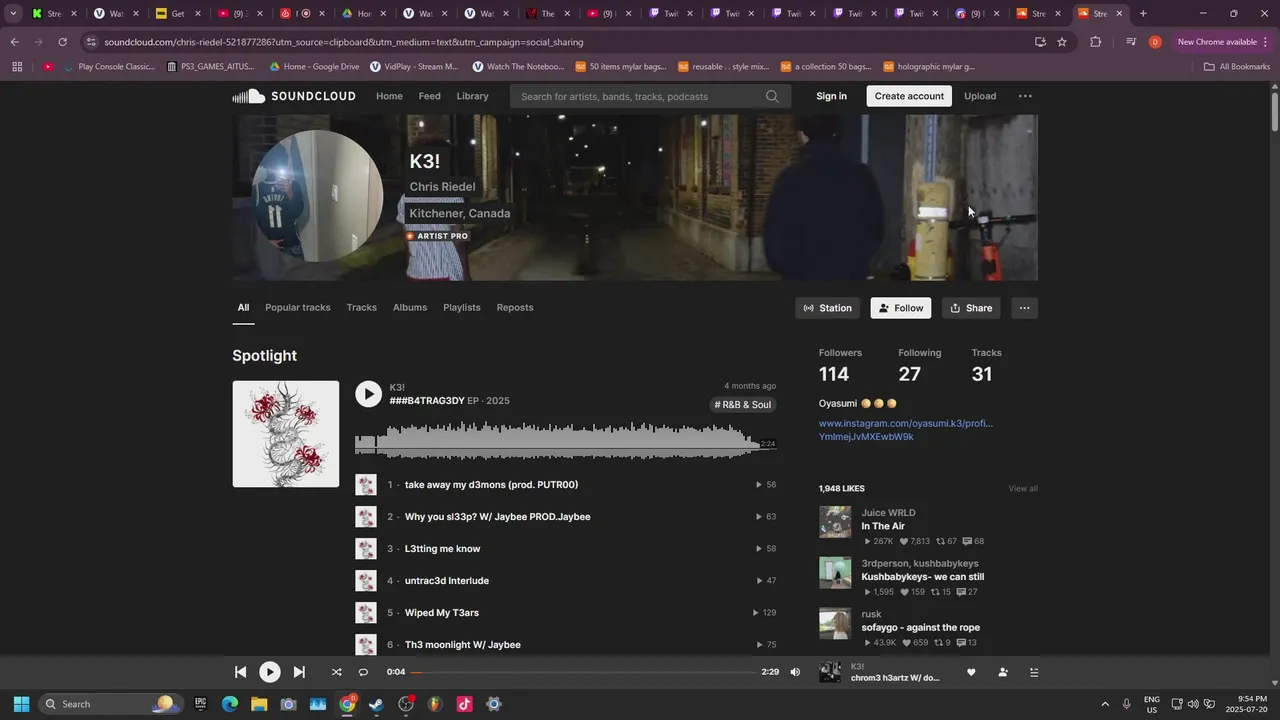Click the search magnifier icon
Viewport: 1280px width, 720px height.
[772, 96]
